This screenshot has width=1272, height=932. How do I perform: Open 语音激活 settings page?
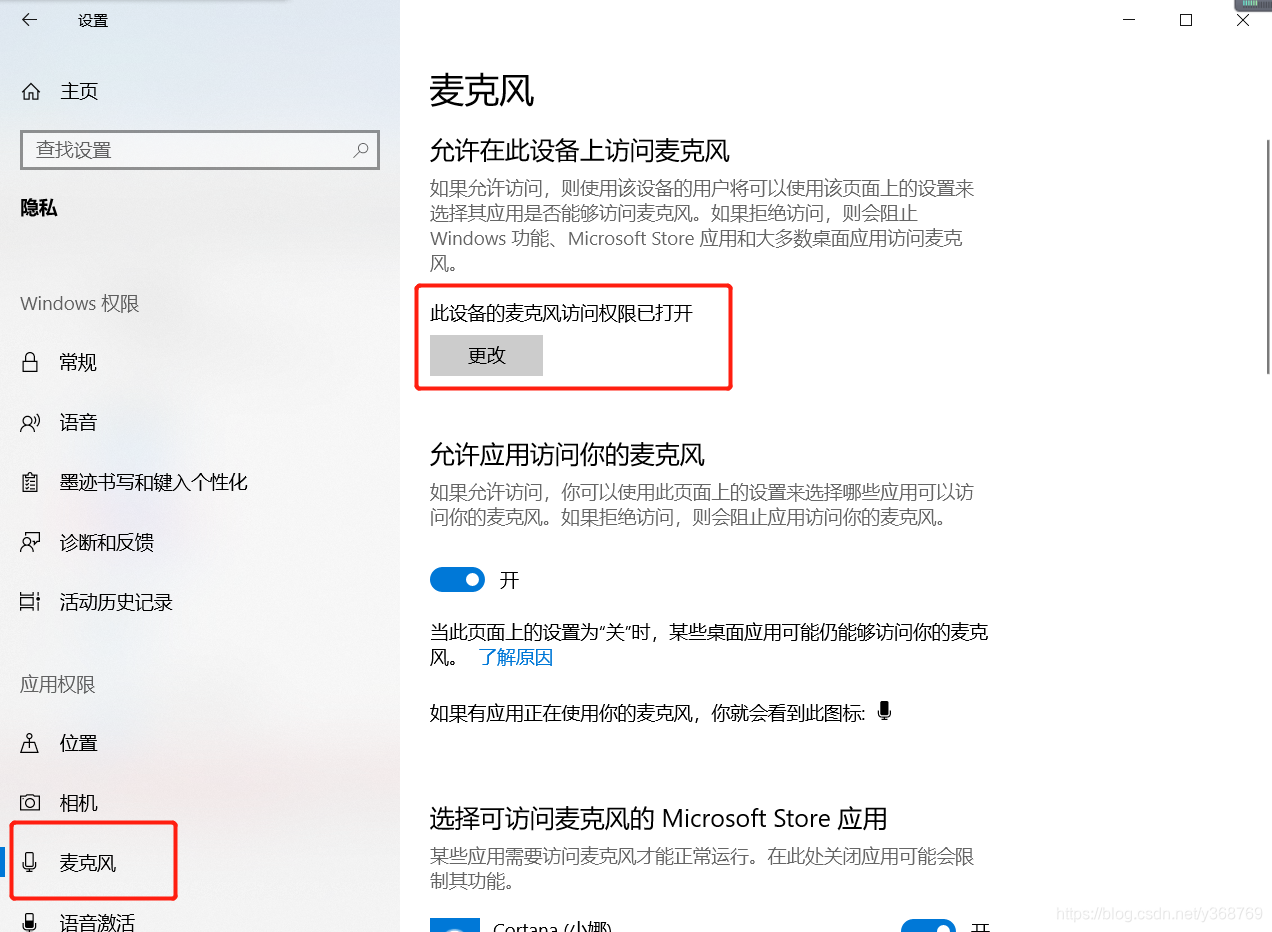(97, 921)
